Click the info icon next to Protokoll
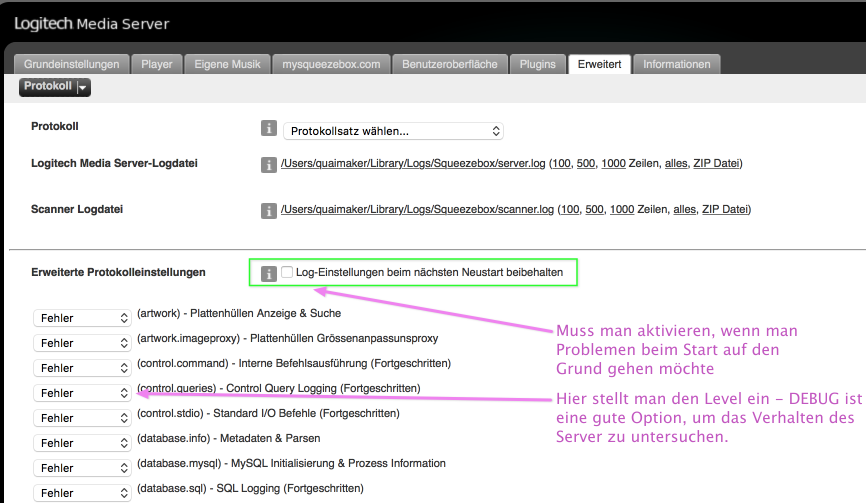 coord(268,129)
